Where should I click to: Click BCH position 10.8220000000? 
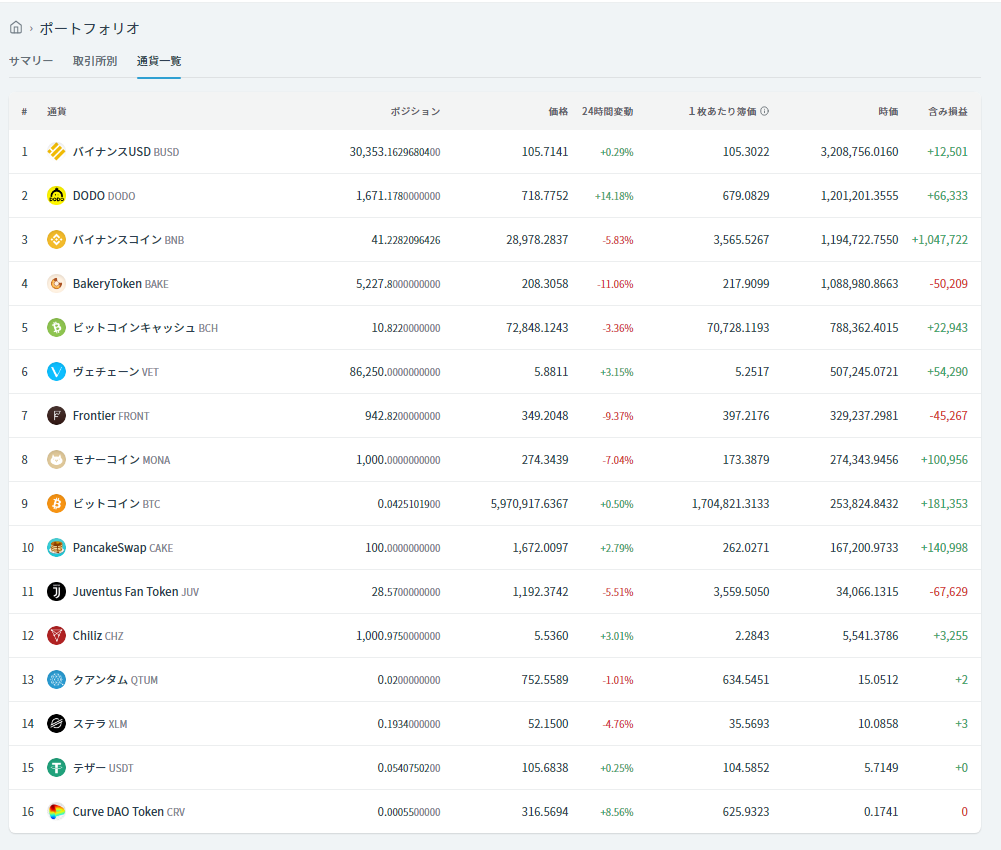(406, 328)
